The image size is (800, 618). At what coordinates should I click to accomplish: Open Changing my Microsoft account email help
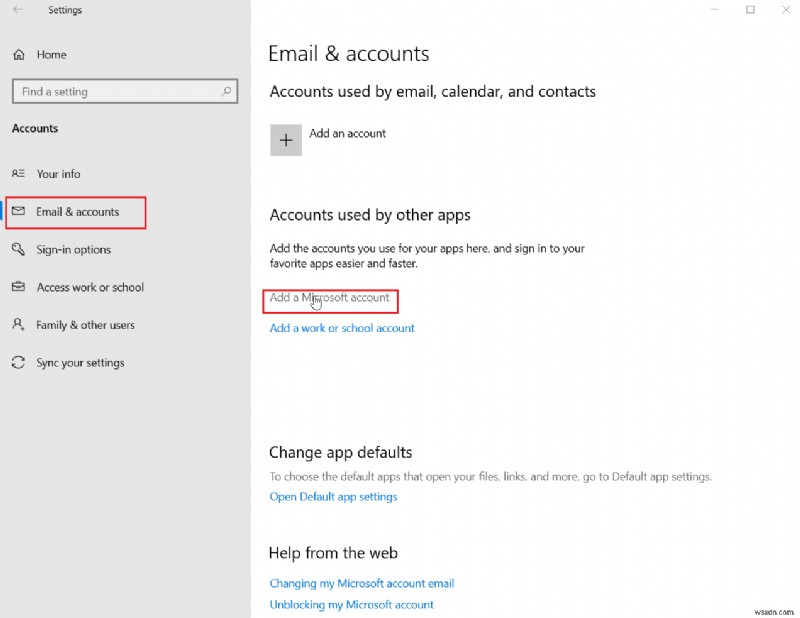pyautogui.click(x=361, y=583)
